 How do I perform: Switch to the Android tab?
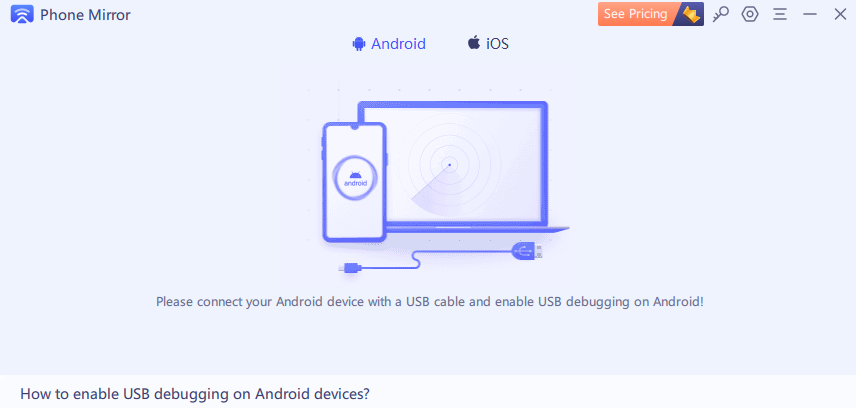pyautogui.click(x=389, y=44)
